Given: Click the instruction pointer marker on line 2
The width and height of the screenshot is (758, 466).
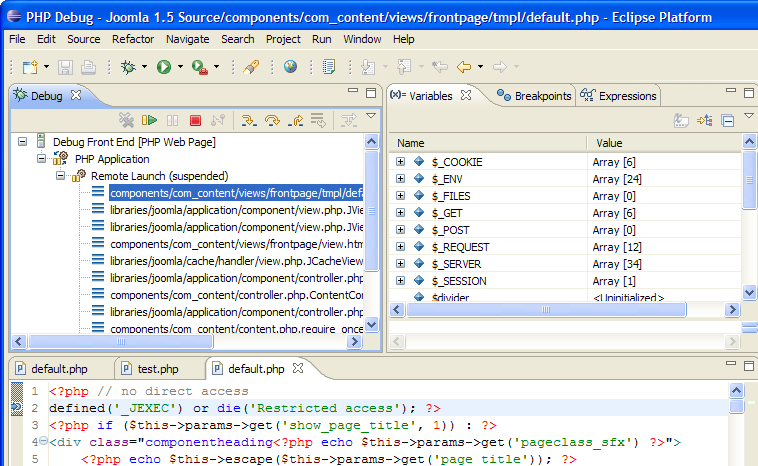Looking at the screenshot, I should [x=16, y=408].
